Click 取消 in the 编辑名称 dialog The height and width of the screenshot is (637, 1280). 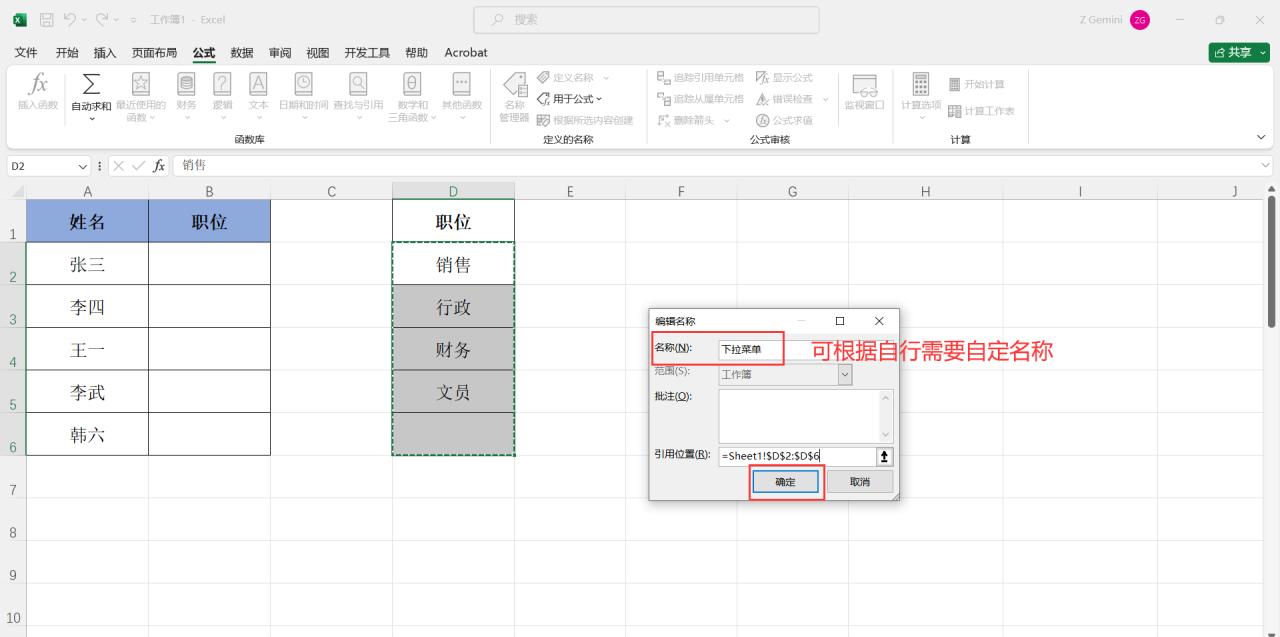point(860,482)
